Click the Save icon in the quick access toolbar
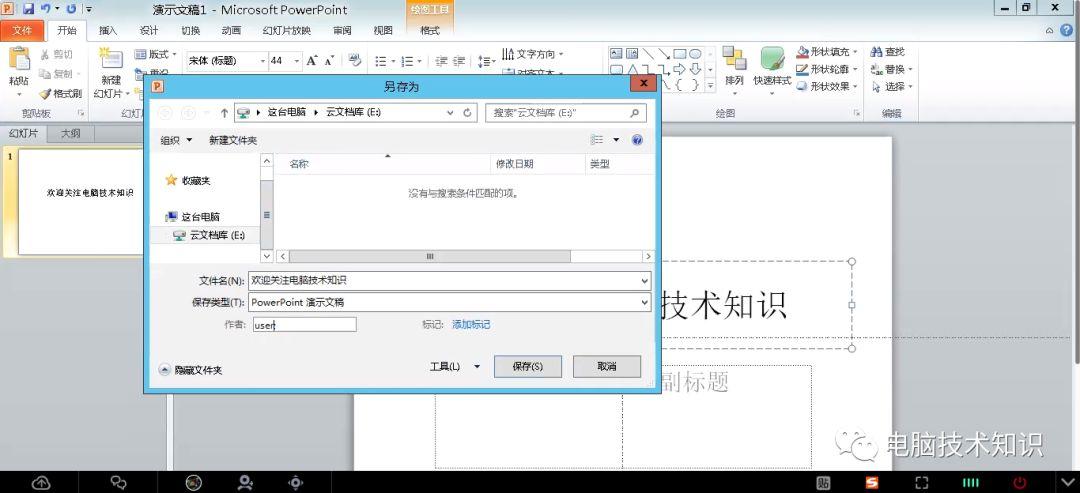The width and height of the screenshot is (1080, 493). (28, 9)
